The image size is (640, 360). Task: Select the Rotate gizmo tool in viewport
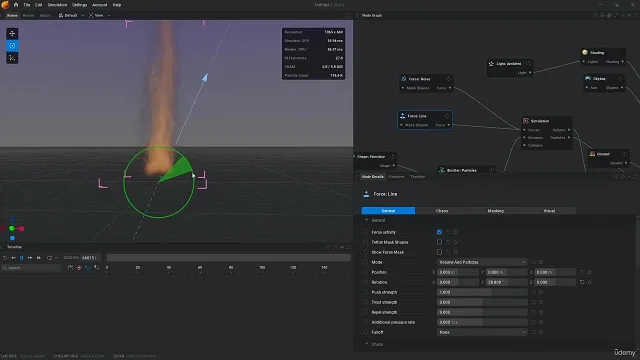(12, 46)
